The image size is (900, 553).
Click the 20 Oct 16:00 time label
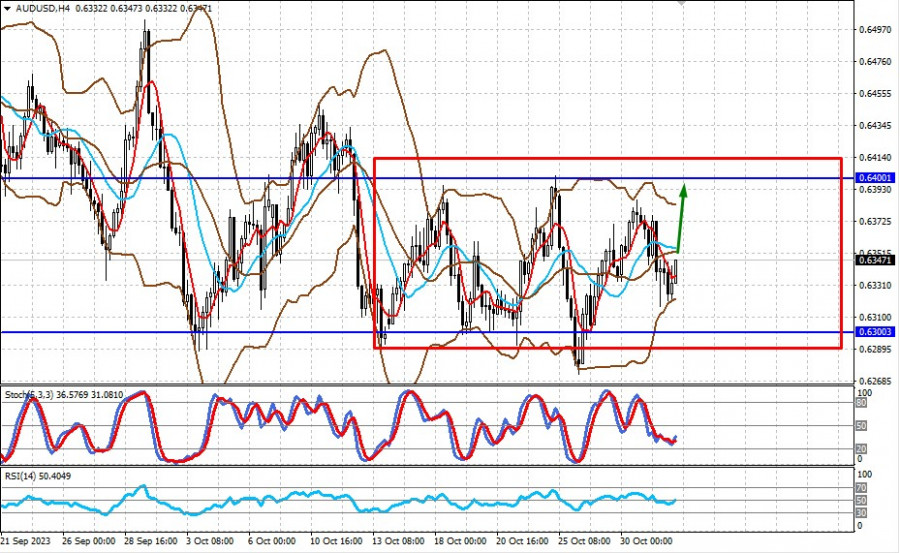522,542
